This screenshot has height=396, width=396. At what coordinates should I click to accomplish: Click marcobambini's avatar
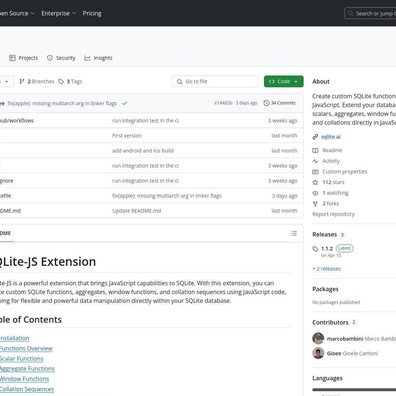coord(318,338)
